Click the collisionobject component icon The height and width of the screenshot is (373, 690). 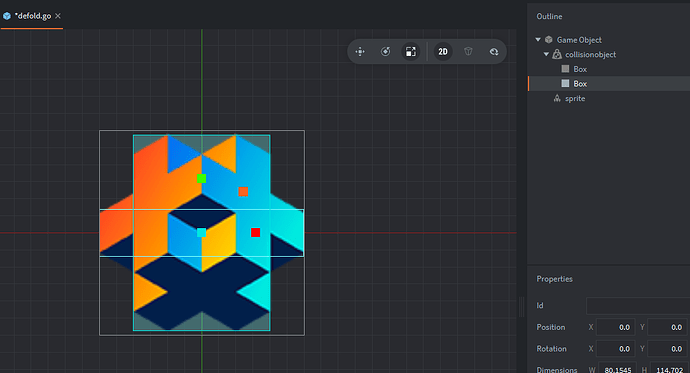click(x=557, y=54)
